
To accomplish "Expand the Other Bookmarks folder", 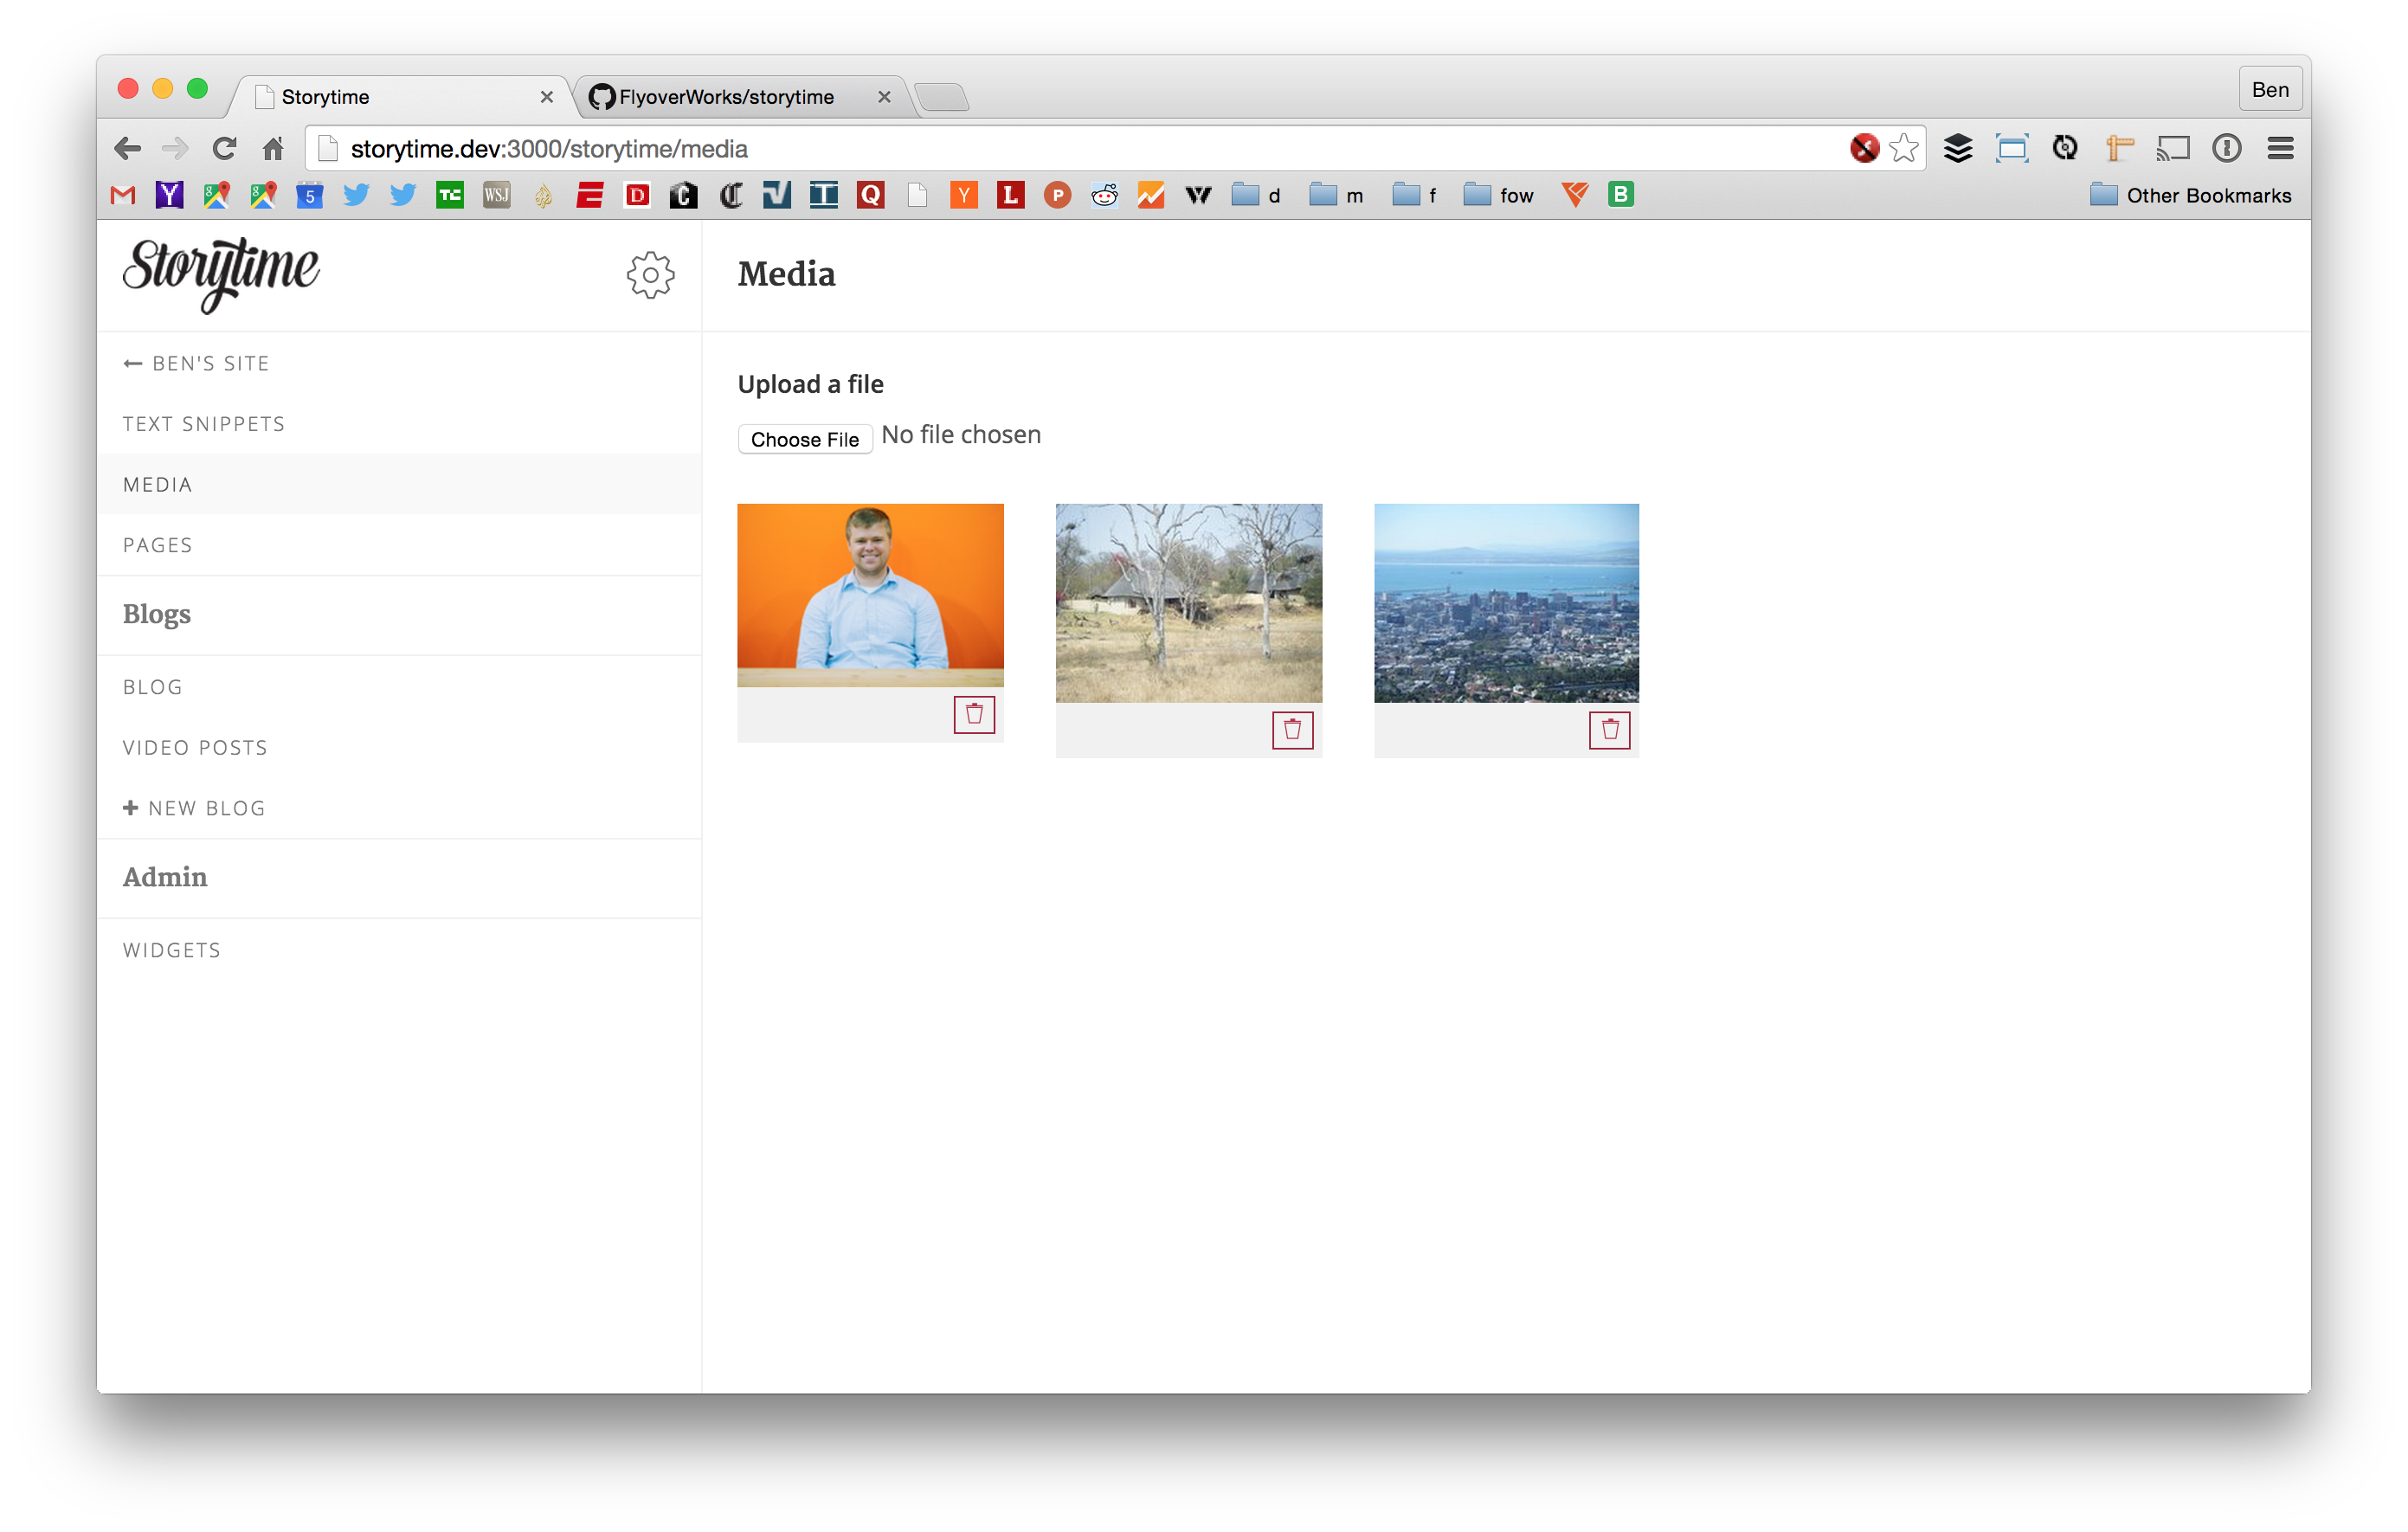I will point(2190,195).
